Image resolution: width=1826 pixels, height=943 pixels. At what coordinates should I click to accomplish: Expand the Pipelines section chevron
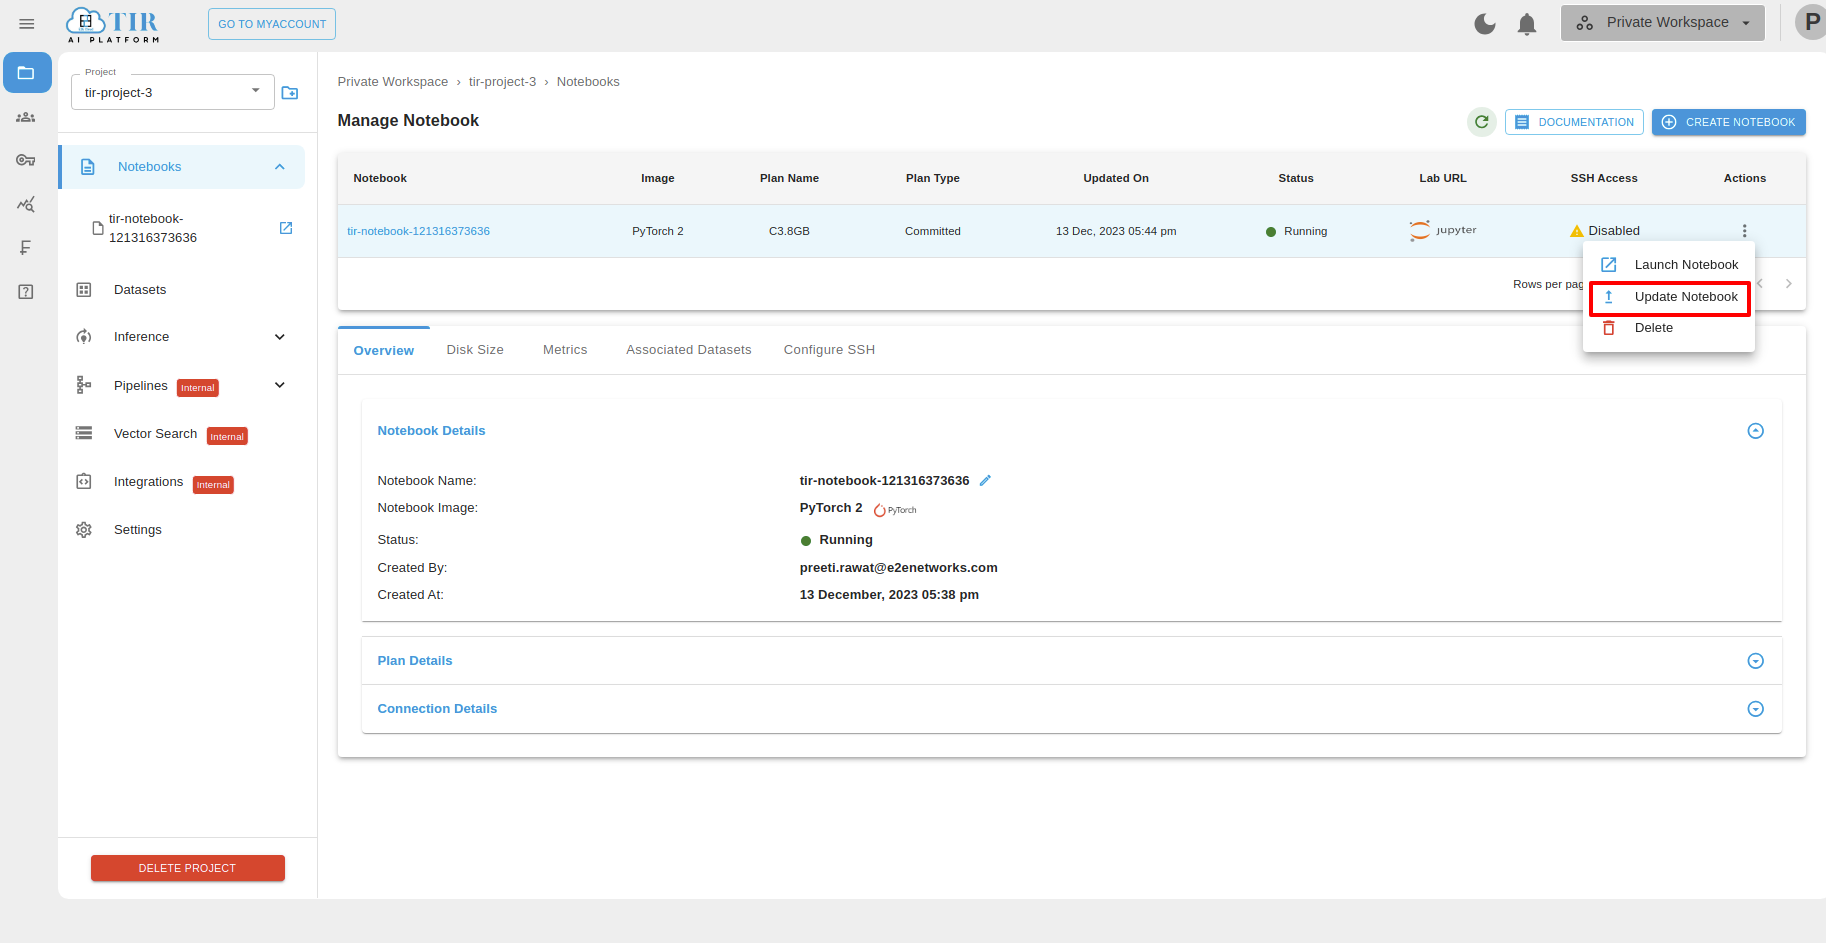[280, 385]
